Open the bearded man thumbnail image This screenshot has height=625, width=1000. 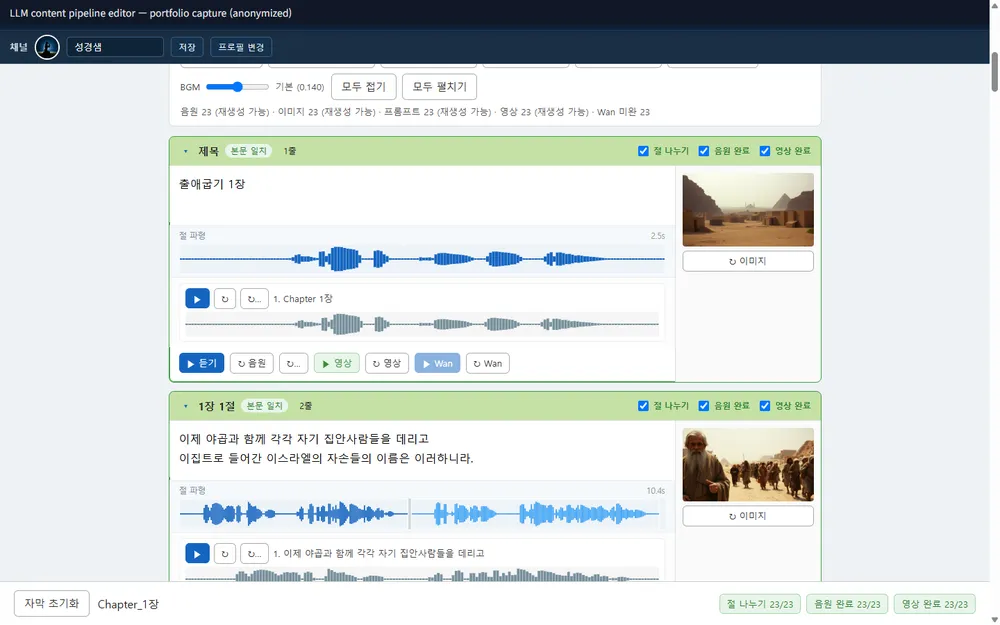pyautogui.click(x=748, y=464)
